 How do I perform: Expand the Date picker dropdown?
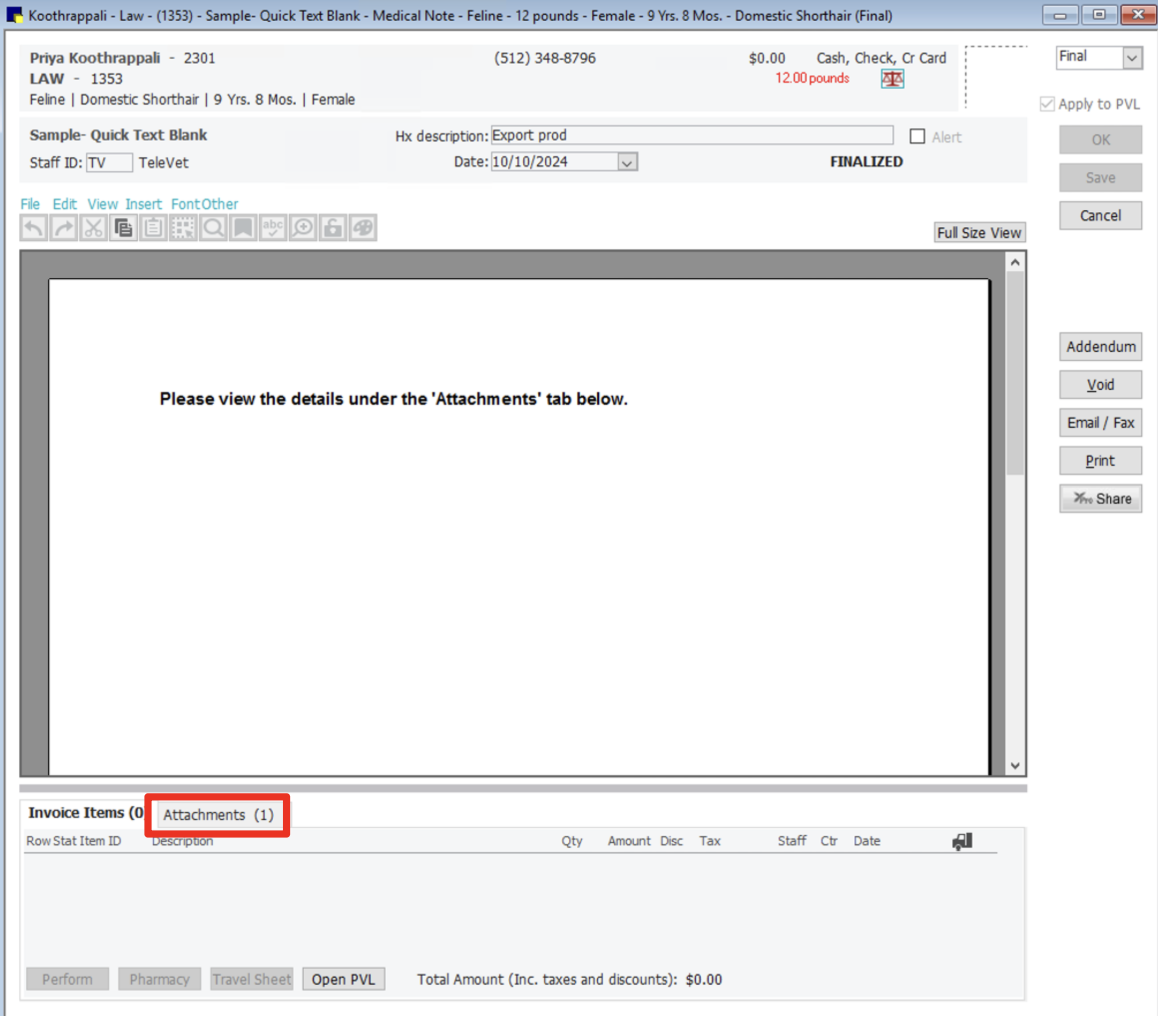[628, 161]
